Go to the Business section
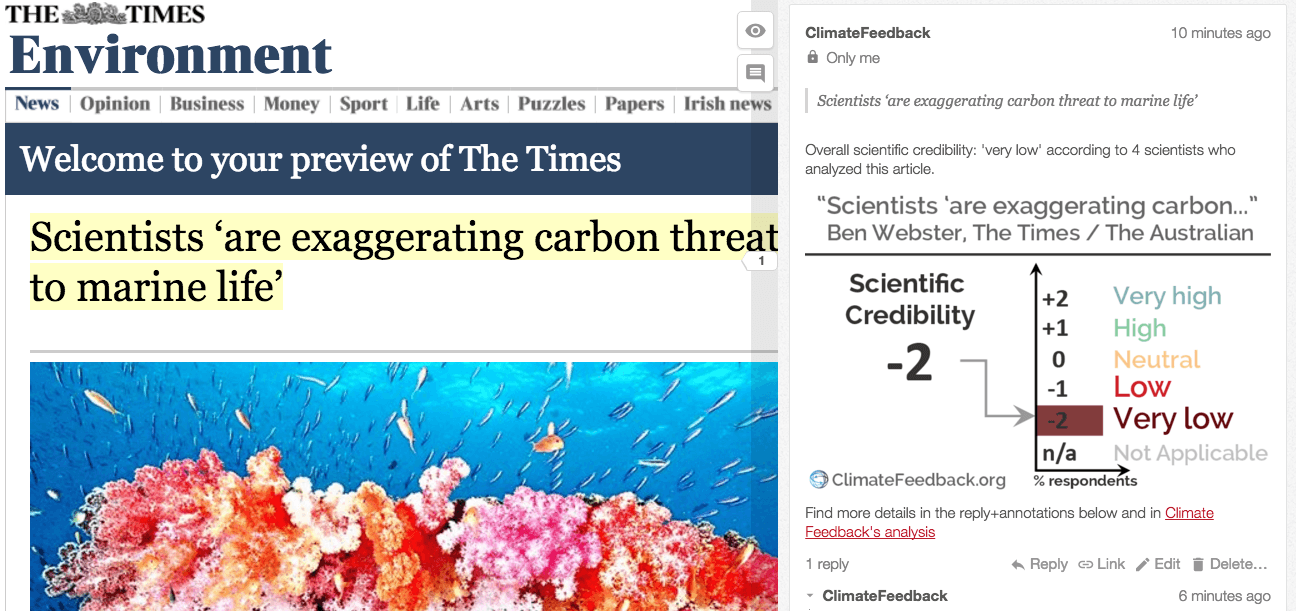This screenshot has width=1296, height=611. (x=207, y=104)
